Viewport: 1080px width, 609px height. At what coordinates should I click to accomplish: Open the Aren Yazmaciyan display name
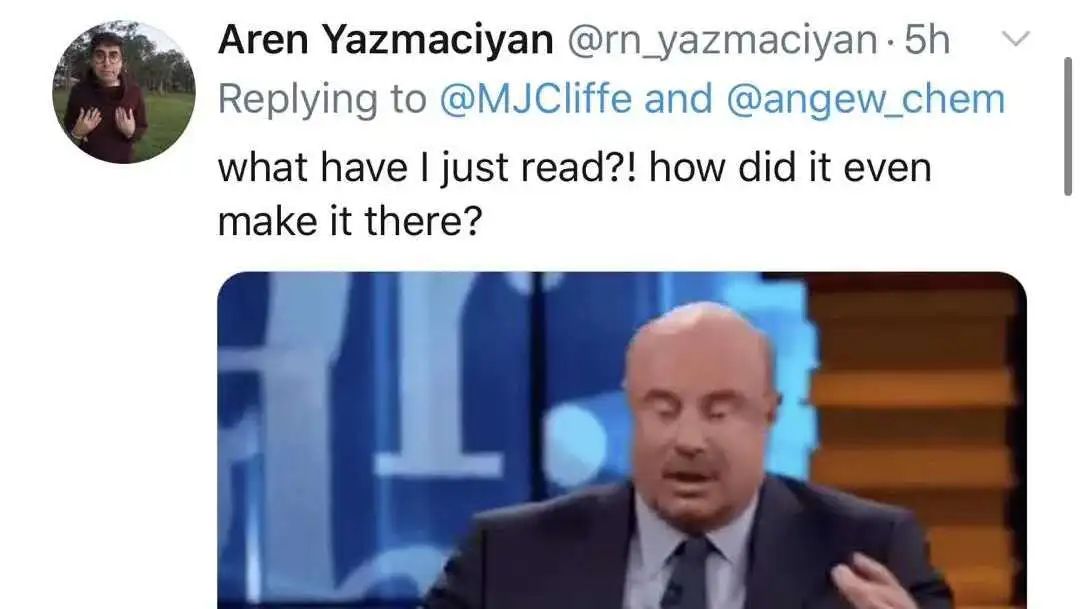386,40
